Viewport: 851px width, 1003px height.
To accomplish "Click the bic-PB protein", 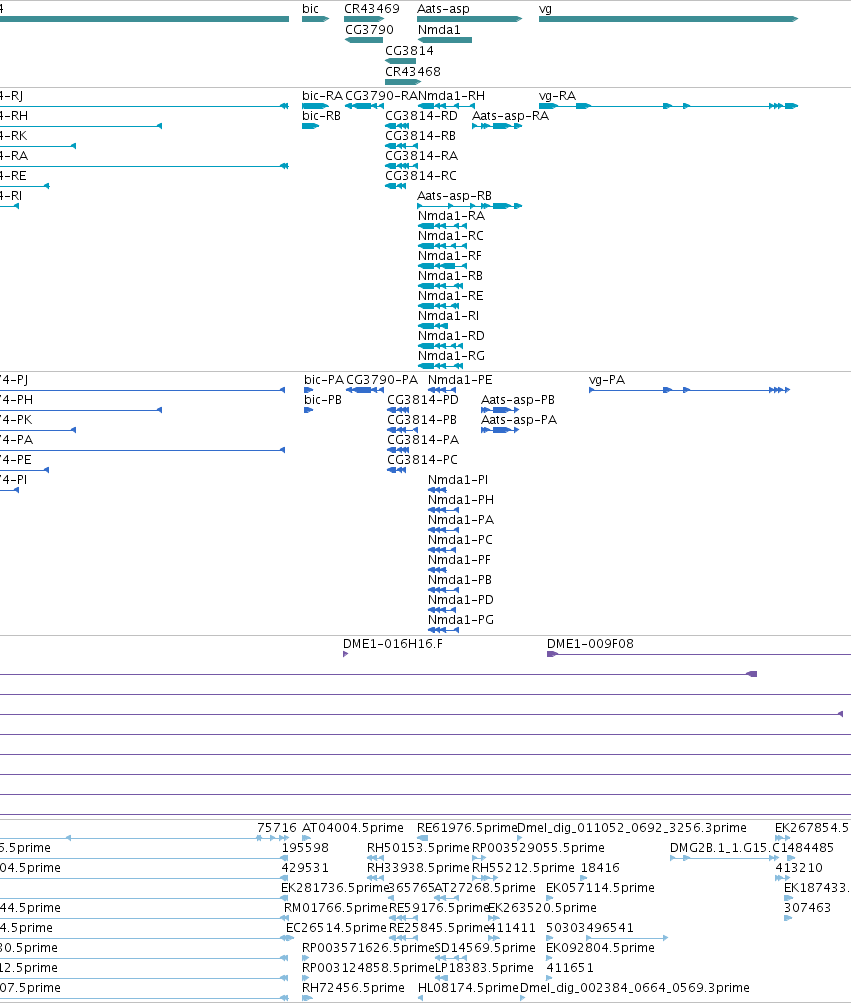I will tap(308, 410).
